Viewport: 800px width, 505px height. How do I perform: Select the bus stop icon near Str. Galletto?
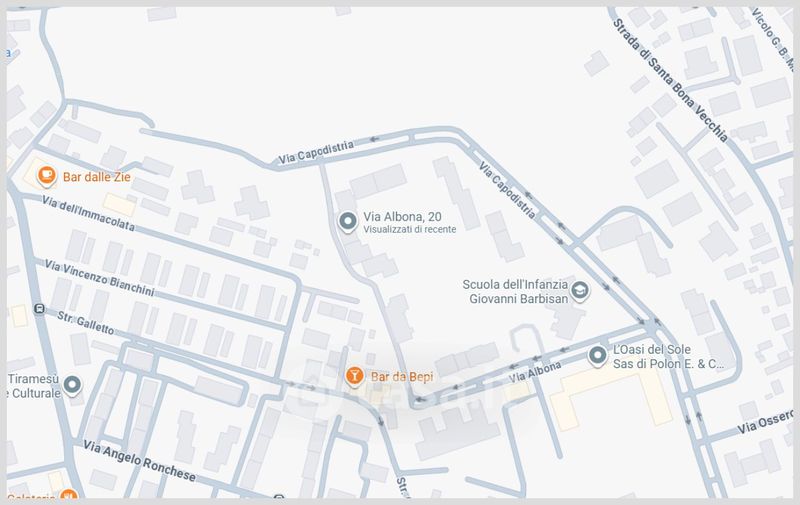point(39,309)
